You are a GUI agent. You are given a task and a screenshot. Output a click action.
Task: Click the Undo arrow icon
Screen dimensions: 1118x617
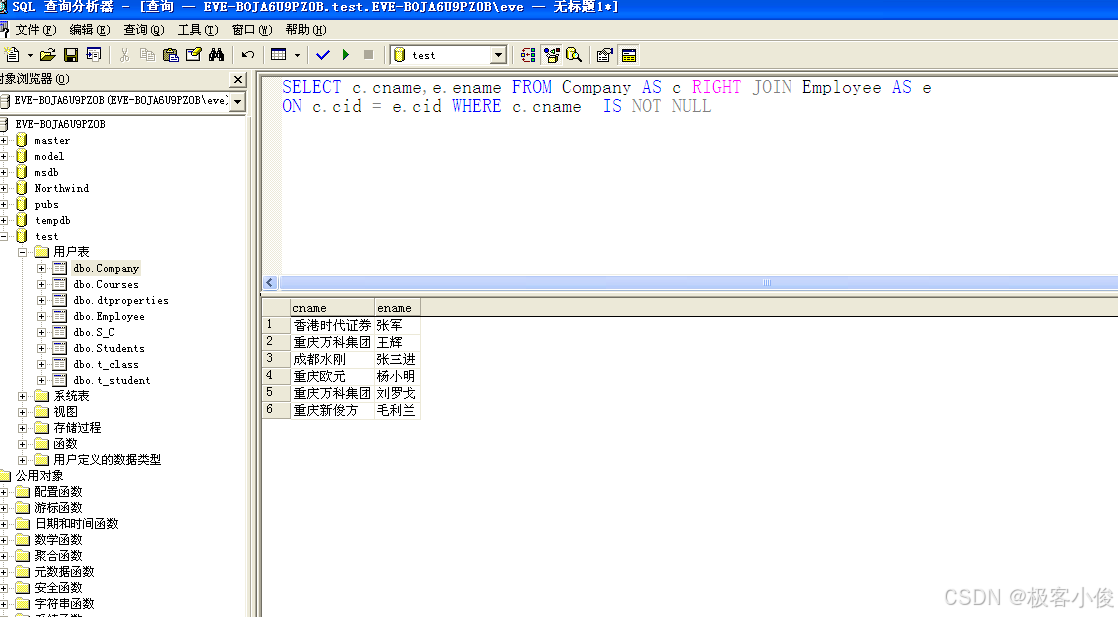247,55
